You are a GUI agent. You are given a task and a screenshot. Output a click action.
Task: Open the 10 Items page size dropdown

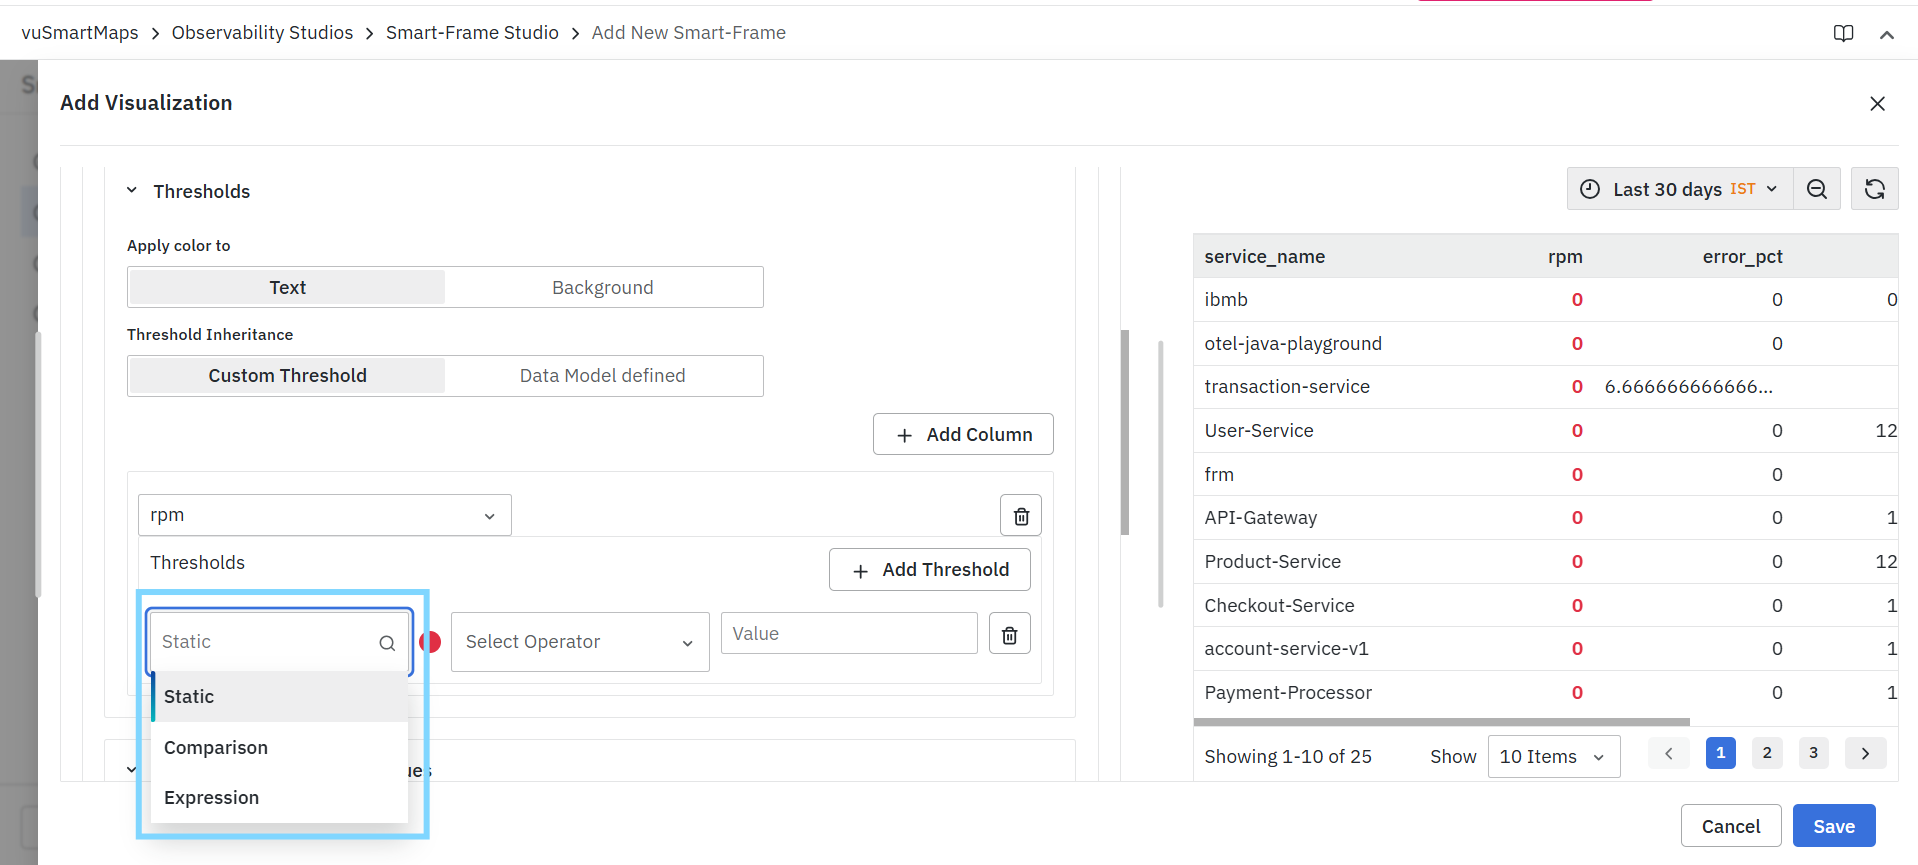point(1554,757)
